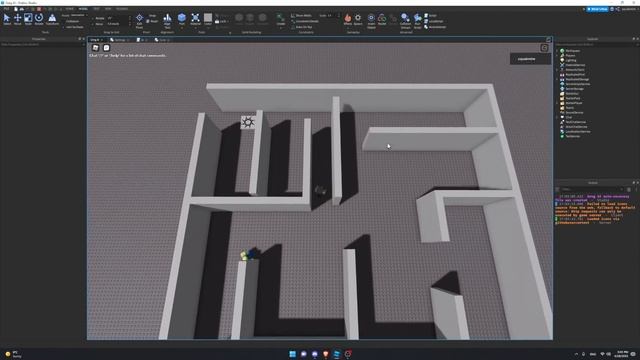The image size is (640, 360).
Task: Toggle Draw On Top option
Action: click(x=302, y=27)
